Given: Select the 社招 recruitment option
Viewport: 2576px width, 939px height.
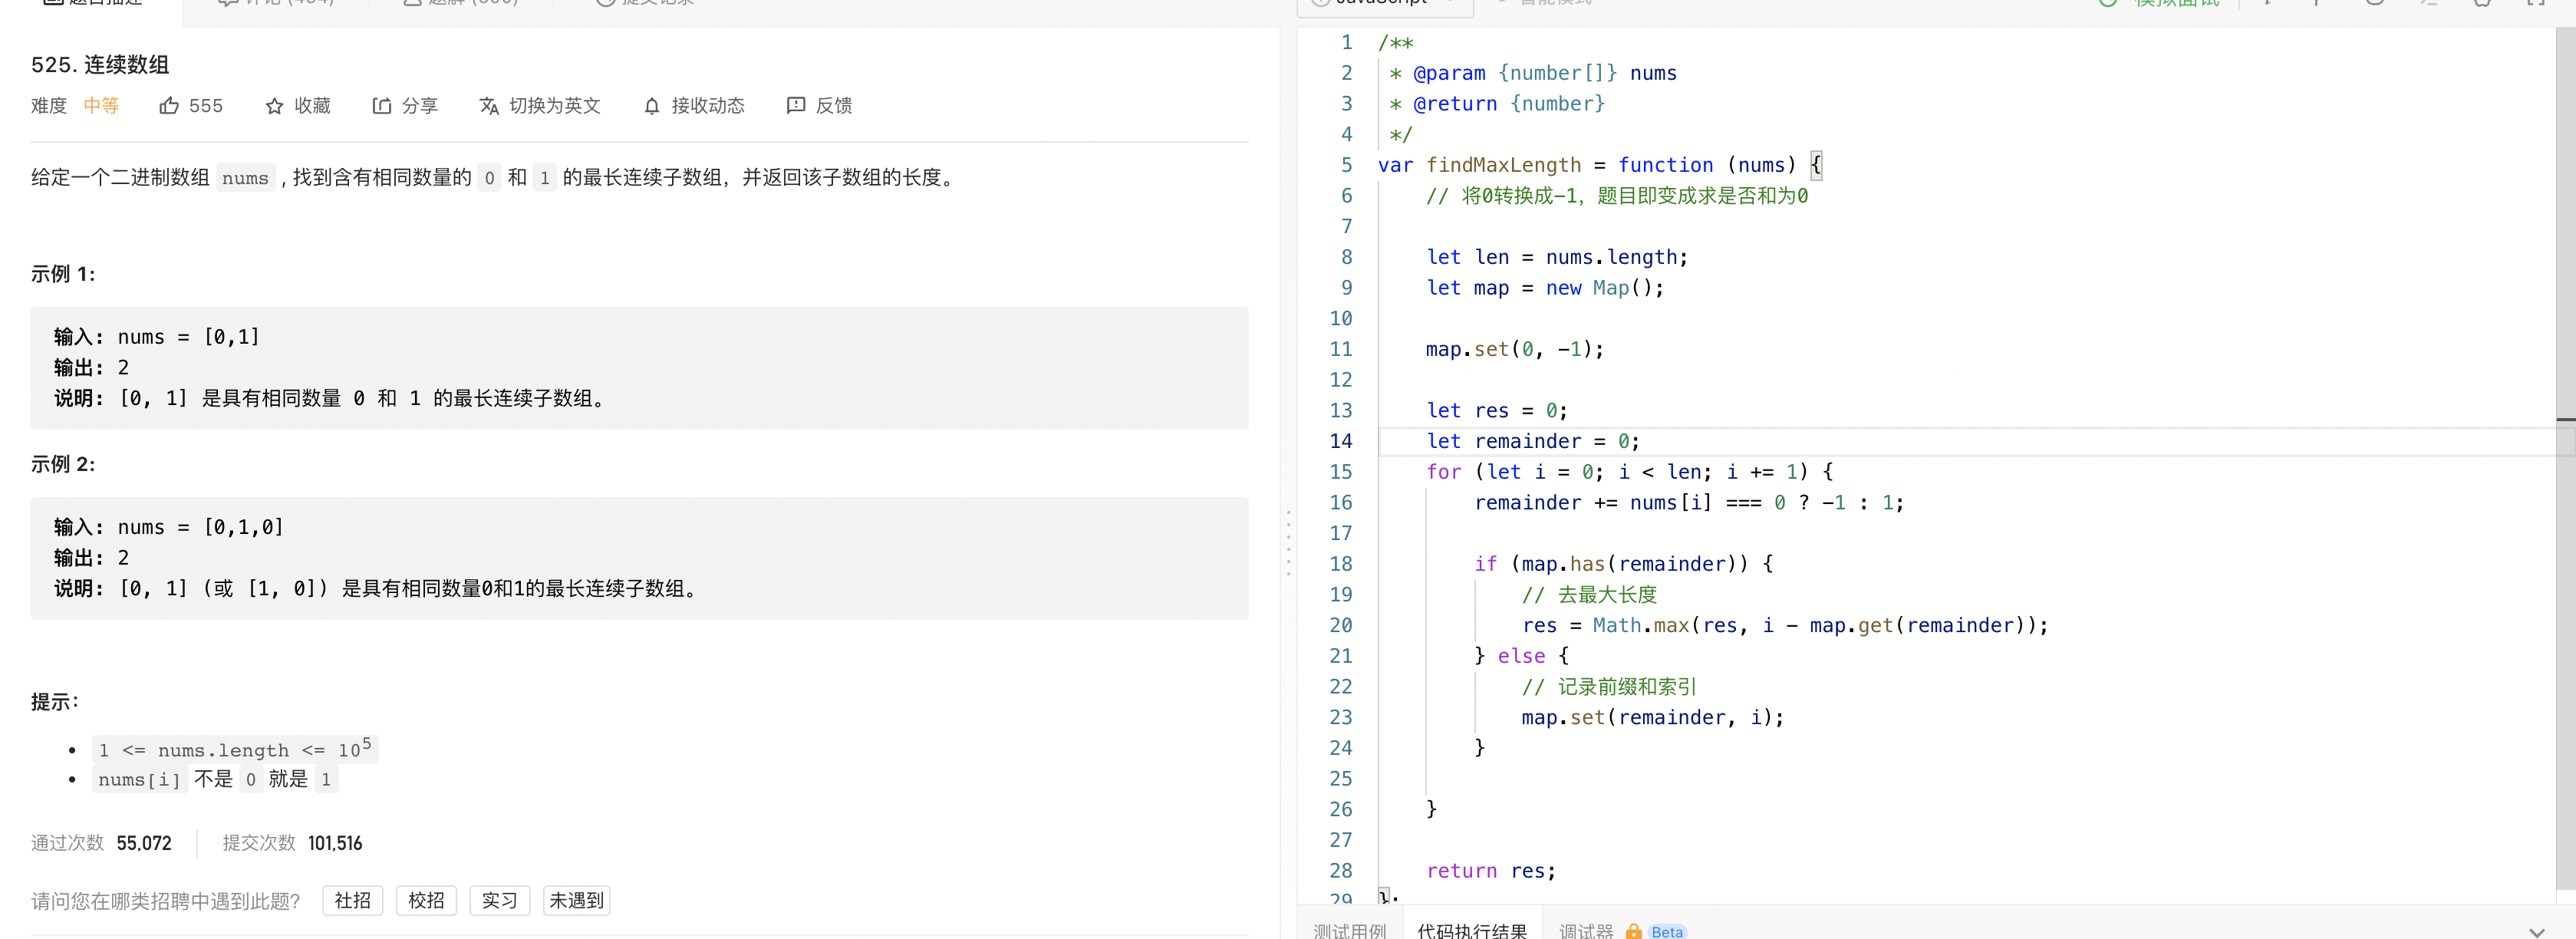Looking at the screenshot, I should [352, 900].
